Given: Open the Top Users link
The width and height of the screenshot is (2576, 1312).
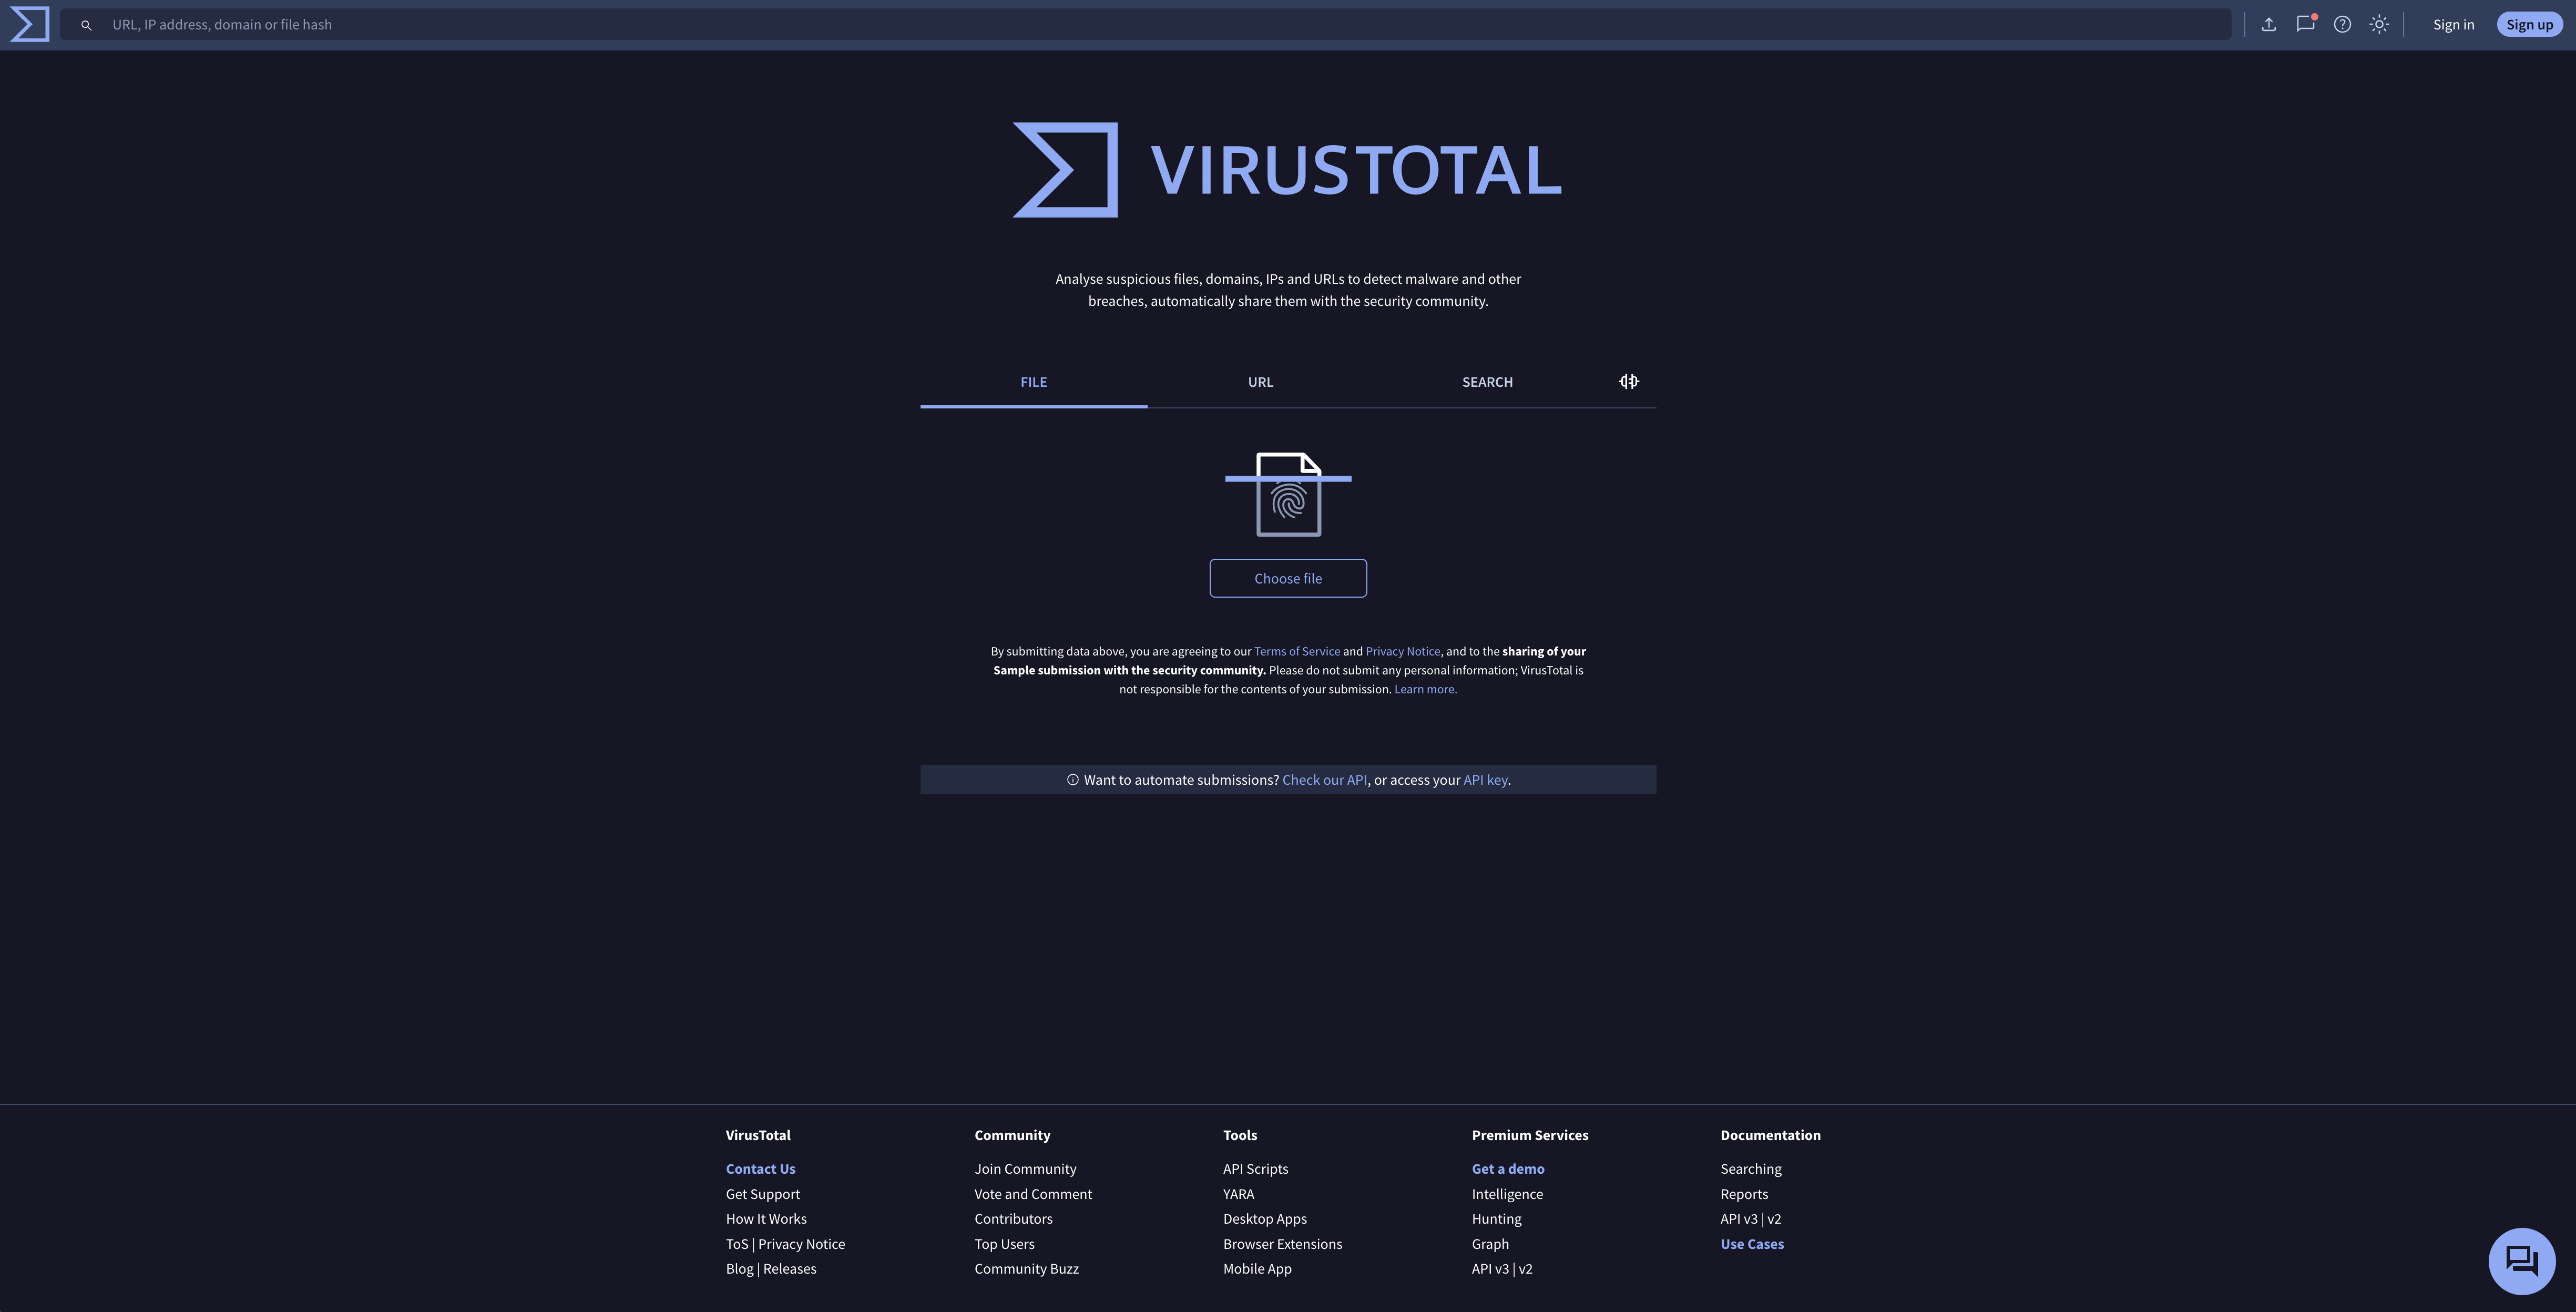Looking at the screenshot, I should click(1004, 1244).
